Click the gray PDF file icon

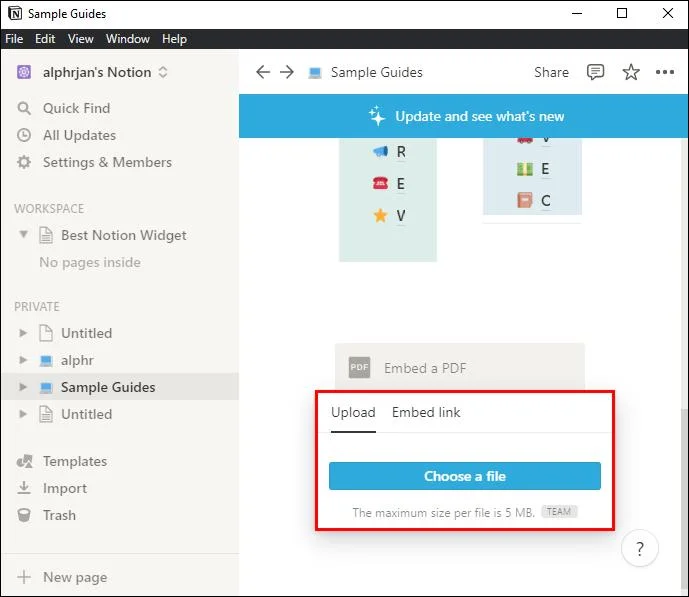[x=359, y=367]
